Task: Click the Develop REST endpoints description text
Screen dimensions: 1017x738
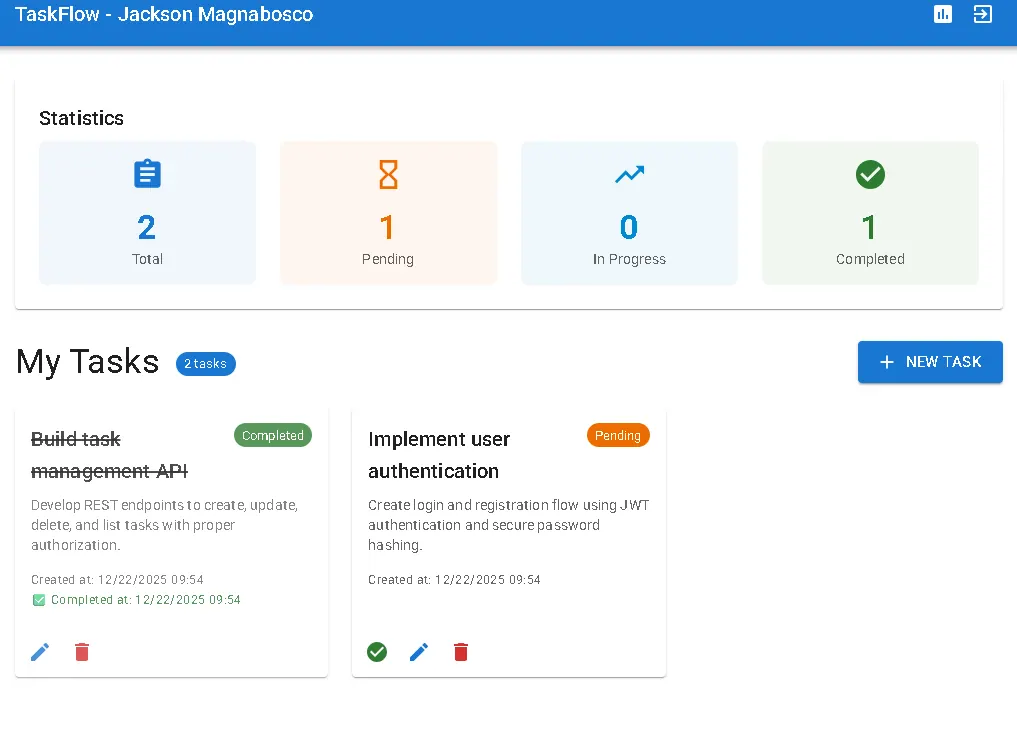Action: coord(165,525)
